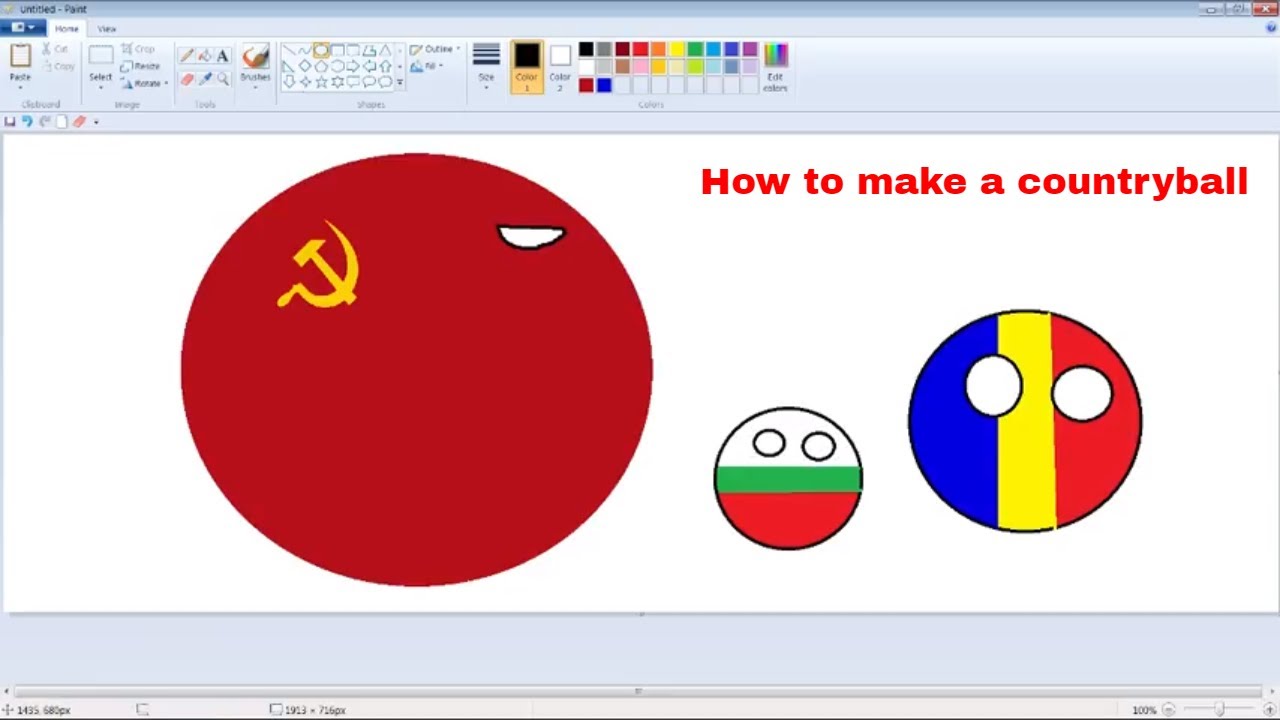Select the Fill with color bucket tool

[205, 56]
